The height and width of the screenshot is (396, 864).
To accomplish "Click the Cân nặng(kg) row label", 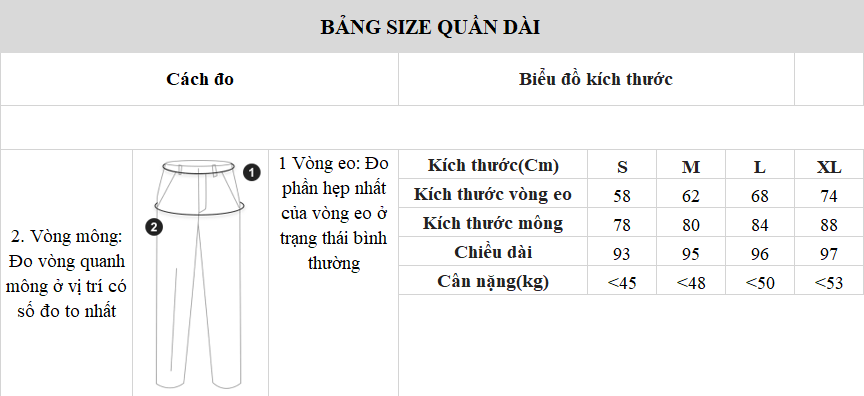I will tap(493, 281).
